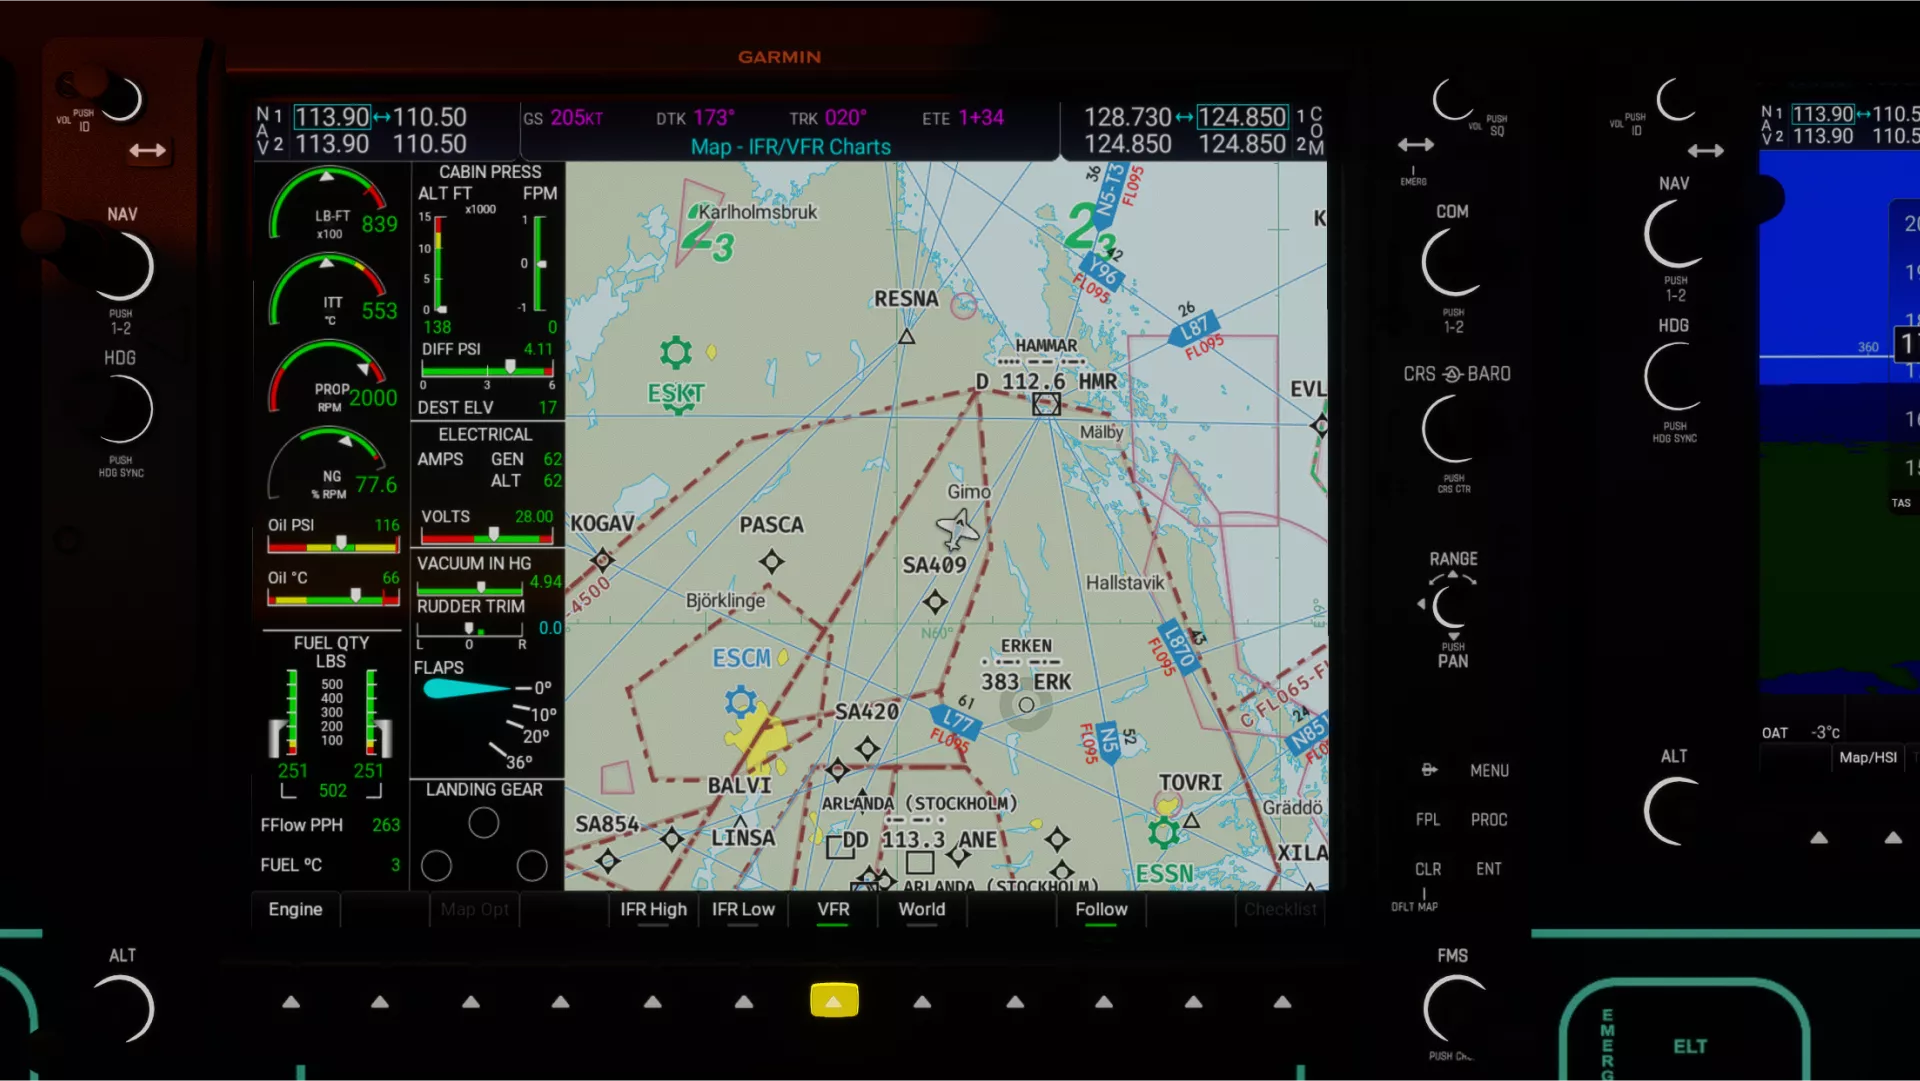Click the ERKEN NDB symbol on the chart
The width and height of the screenshot is (1920, 1081).
point(1026,705)
